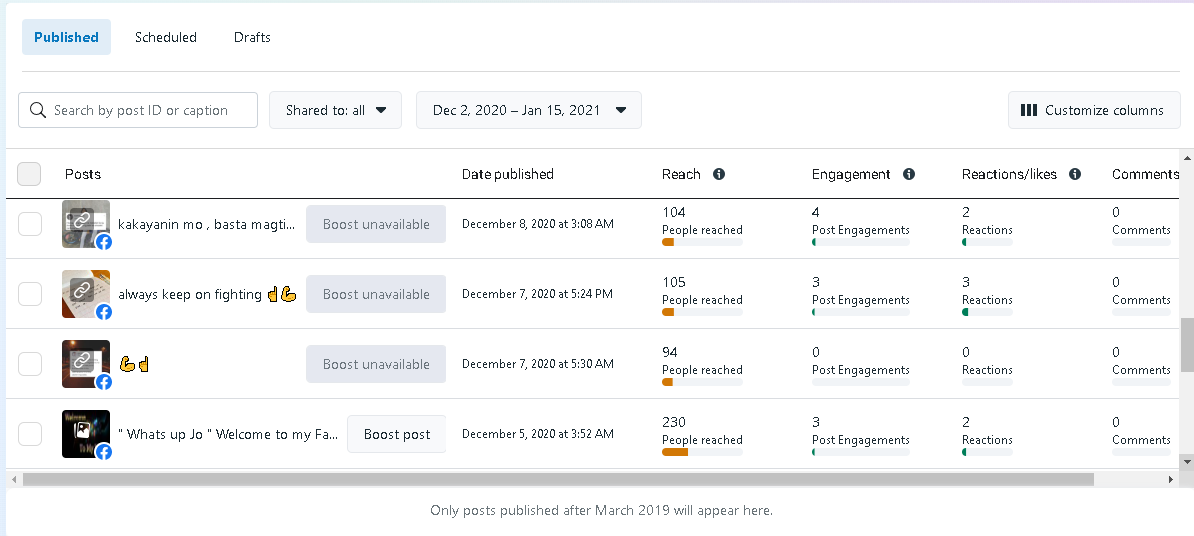Viewport: 1194px width, 536px height.
Task: Check the box for the 'Whats up Jo' post
Action: pyautogui.click(x=30, y=434)
